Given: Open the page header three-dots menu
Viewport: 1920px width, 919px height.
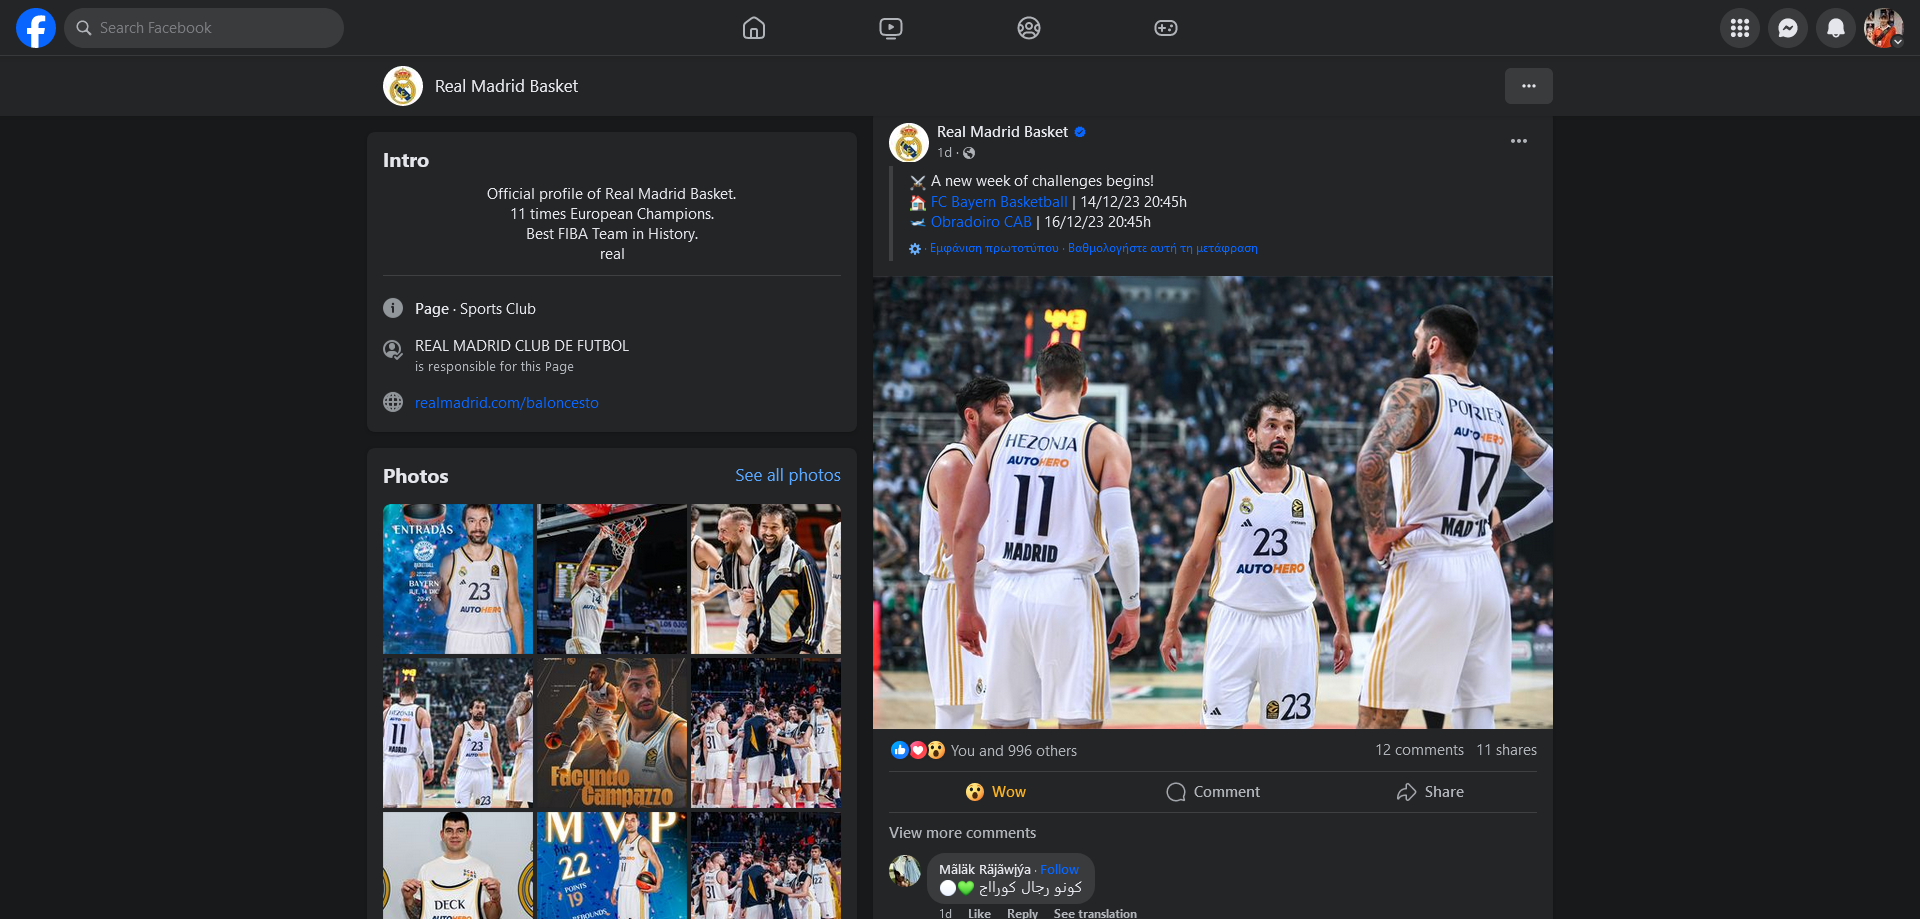Looking at the screenshot, I should point(1529,86).
